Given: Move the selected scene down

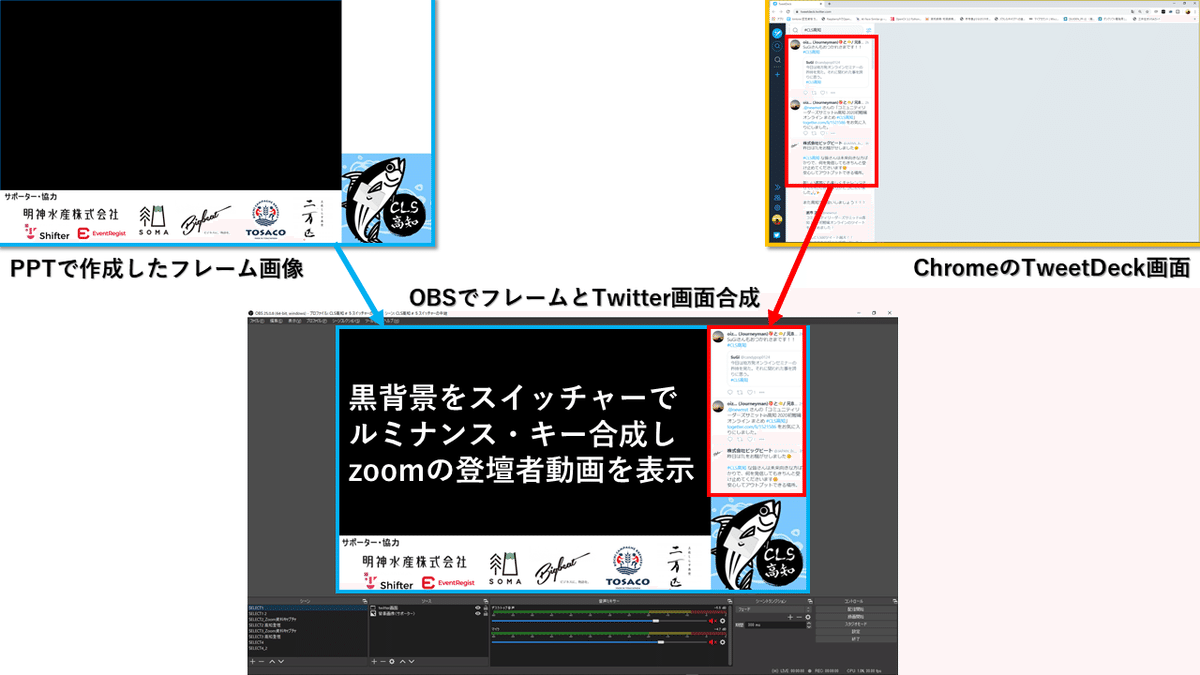Looking at the screenshot, I should click(281, 661).
